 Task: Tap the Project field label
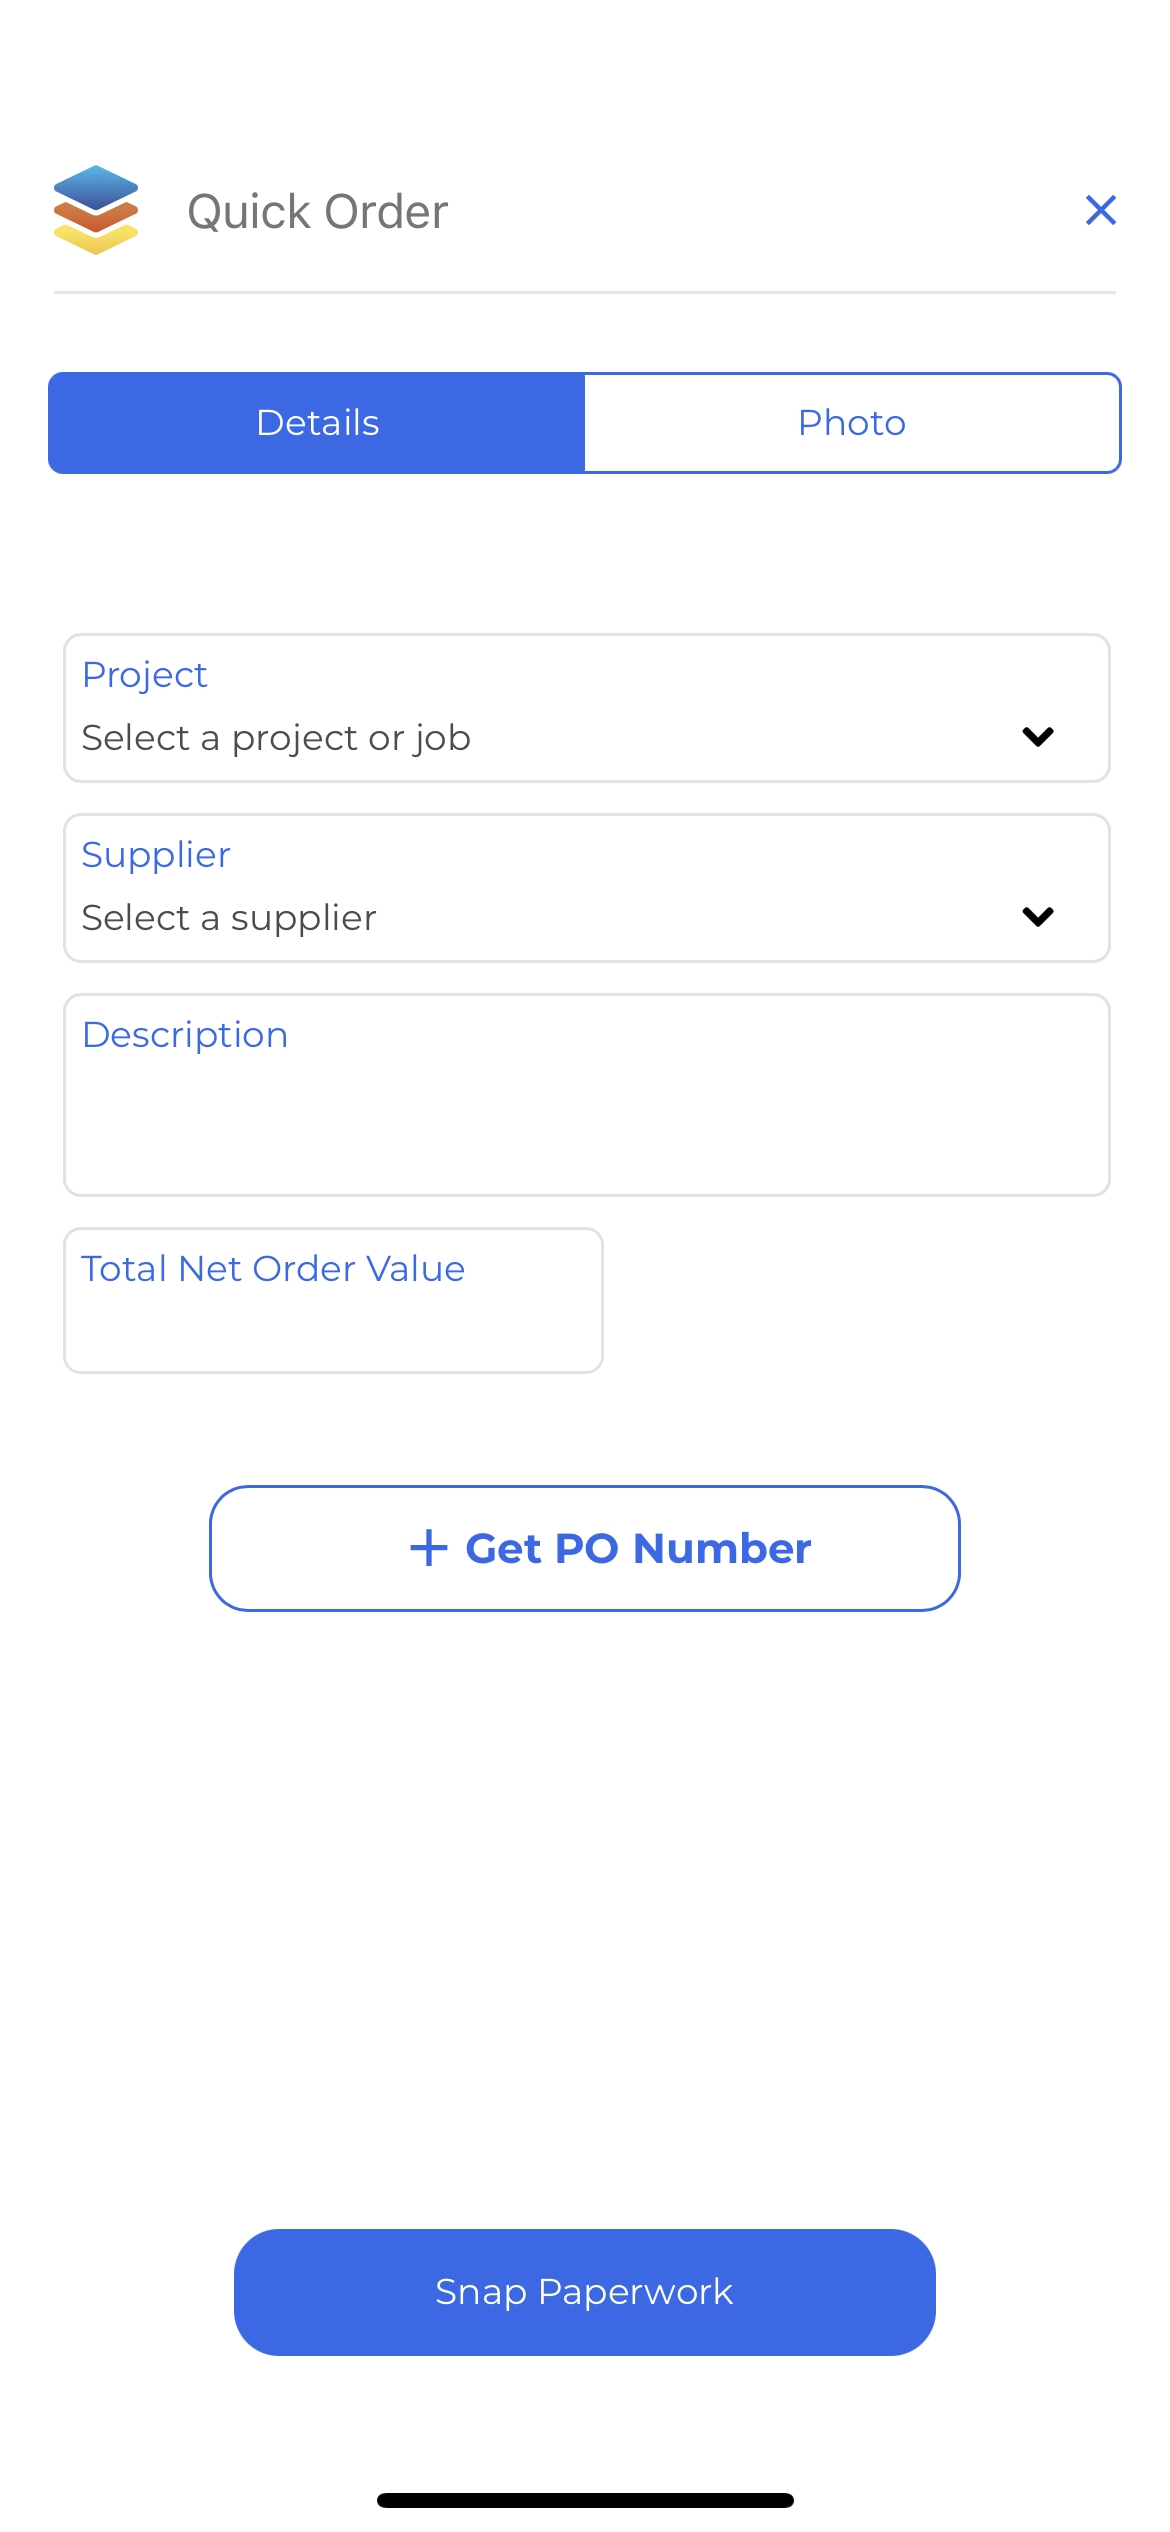(145, 675)
